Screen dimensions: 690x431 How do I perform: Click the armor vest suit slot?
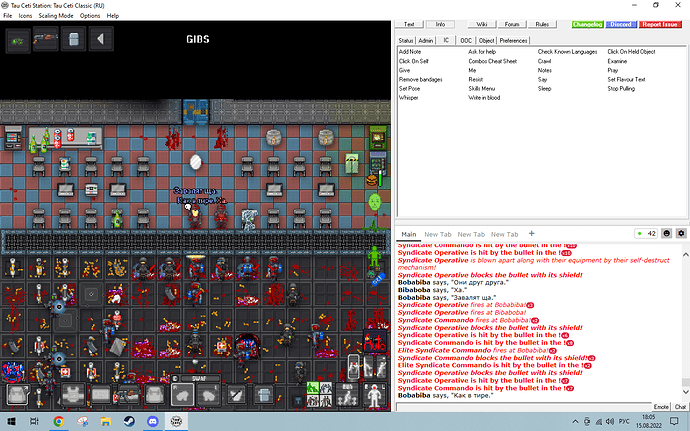(73, 394)
